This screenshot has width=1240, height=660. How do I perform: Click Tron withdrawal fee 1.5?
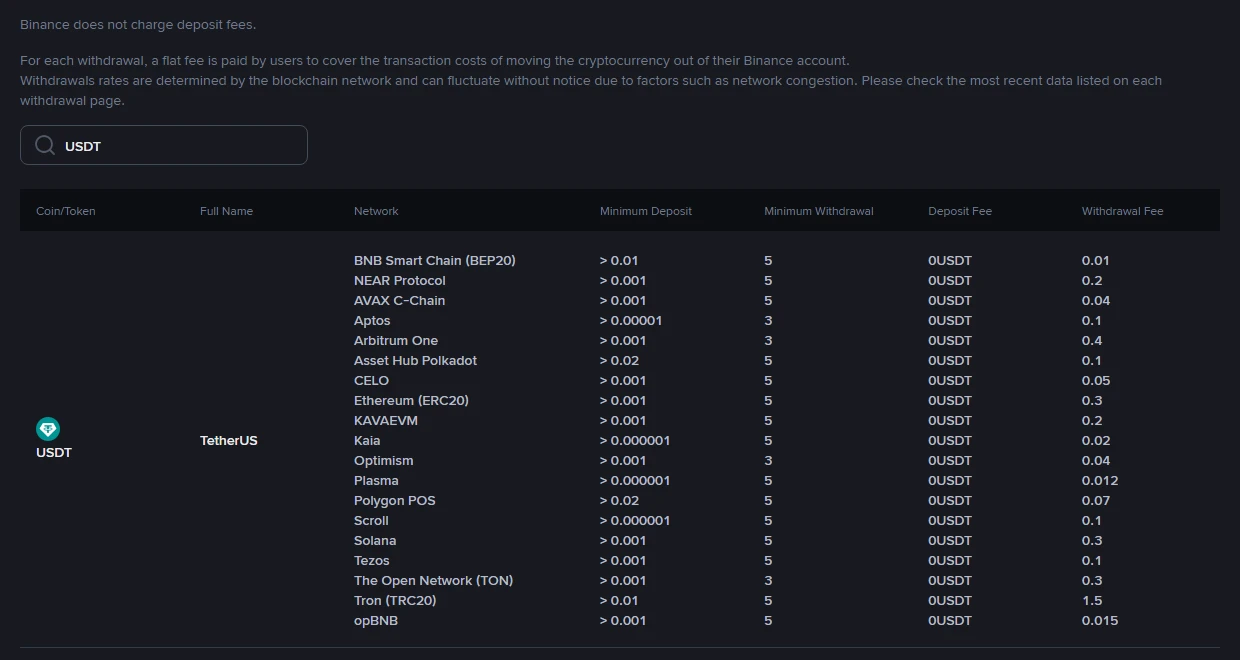click(x=1092, y=601)
